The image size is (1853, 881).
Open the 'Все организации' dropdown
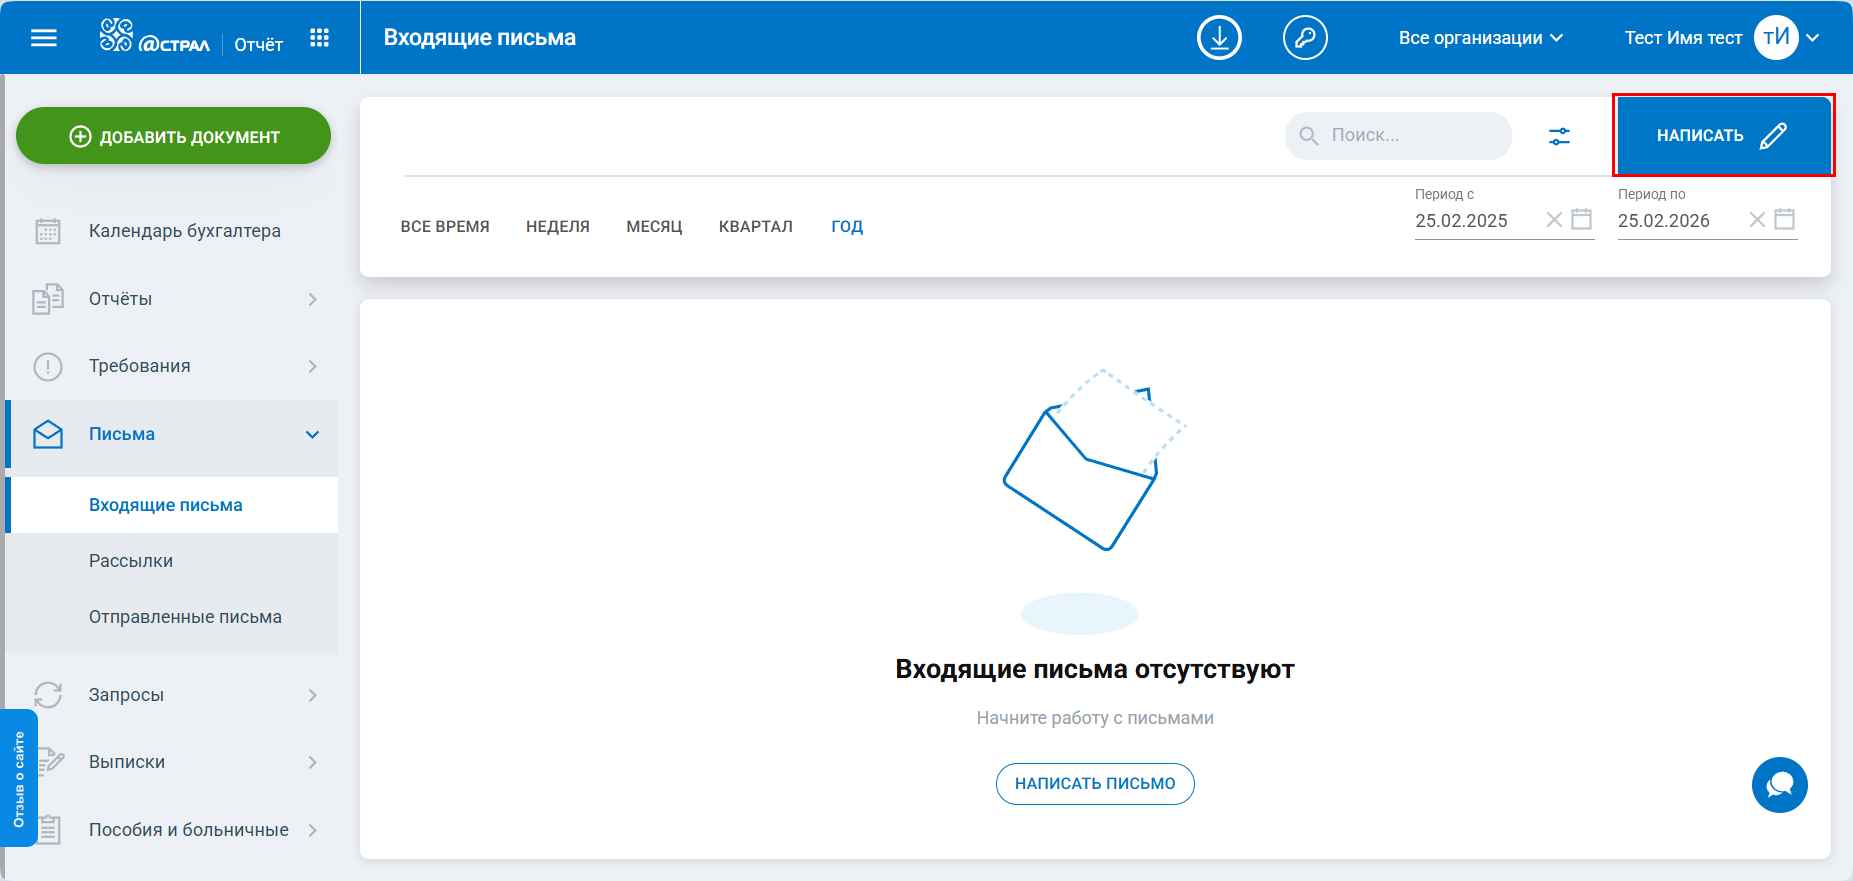[1480, 38]
